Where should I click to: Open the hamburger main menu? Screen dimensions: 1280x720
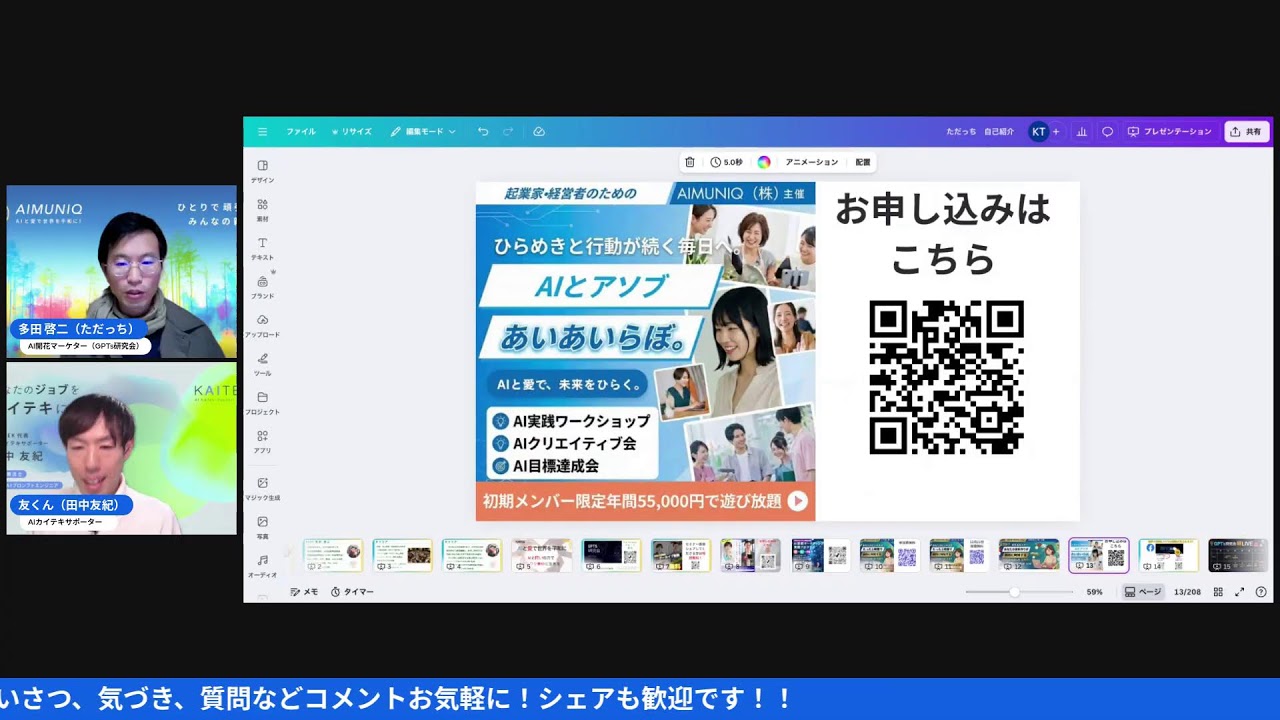pos(262,132)
